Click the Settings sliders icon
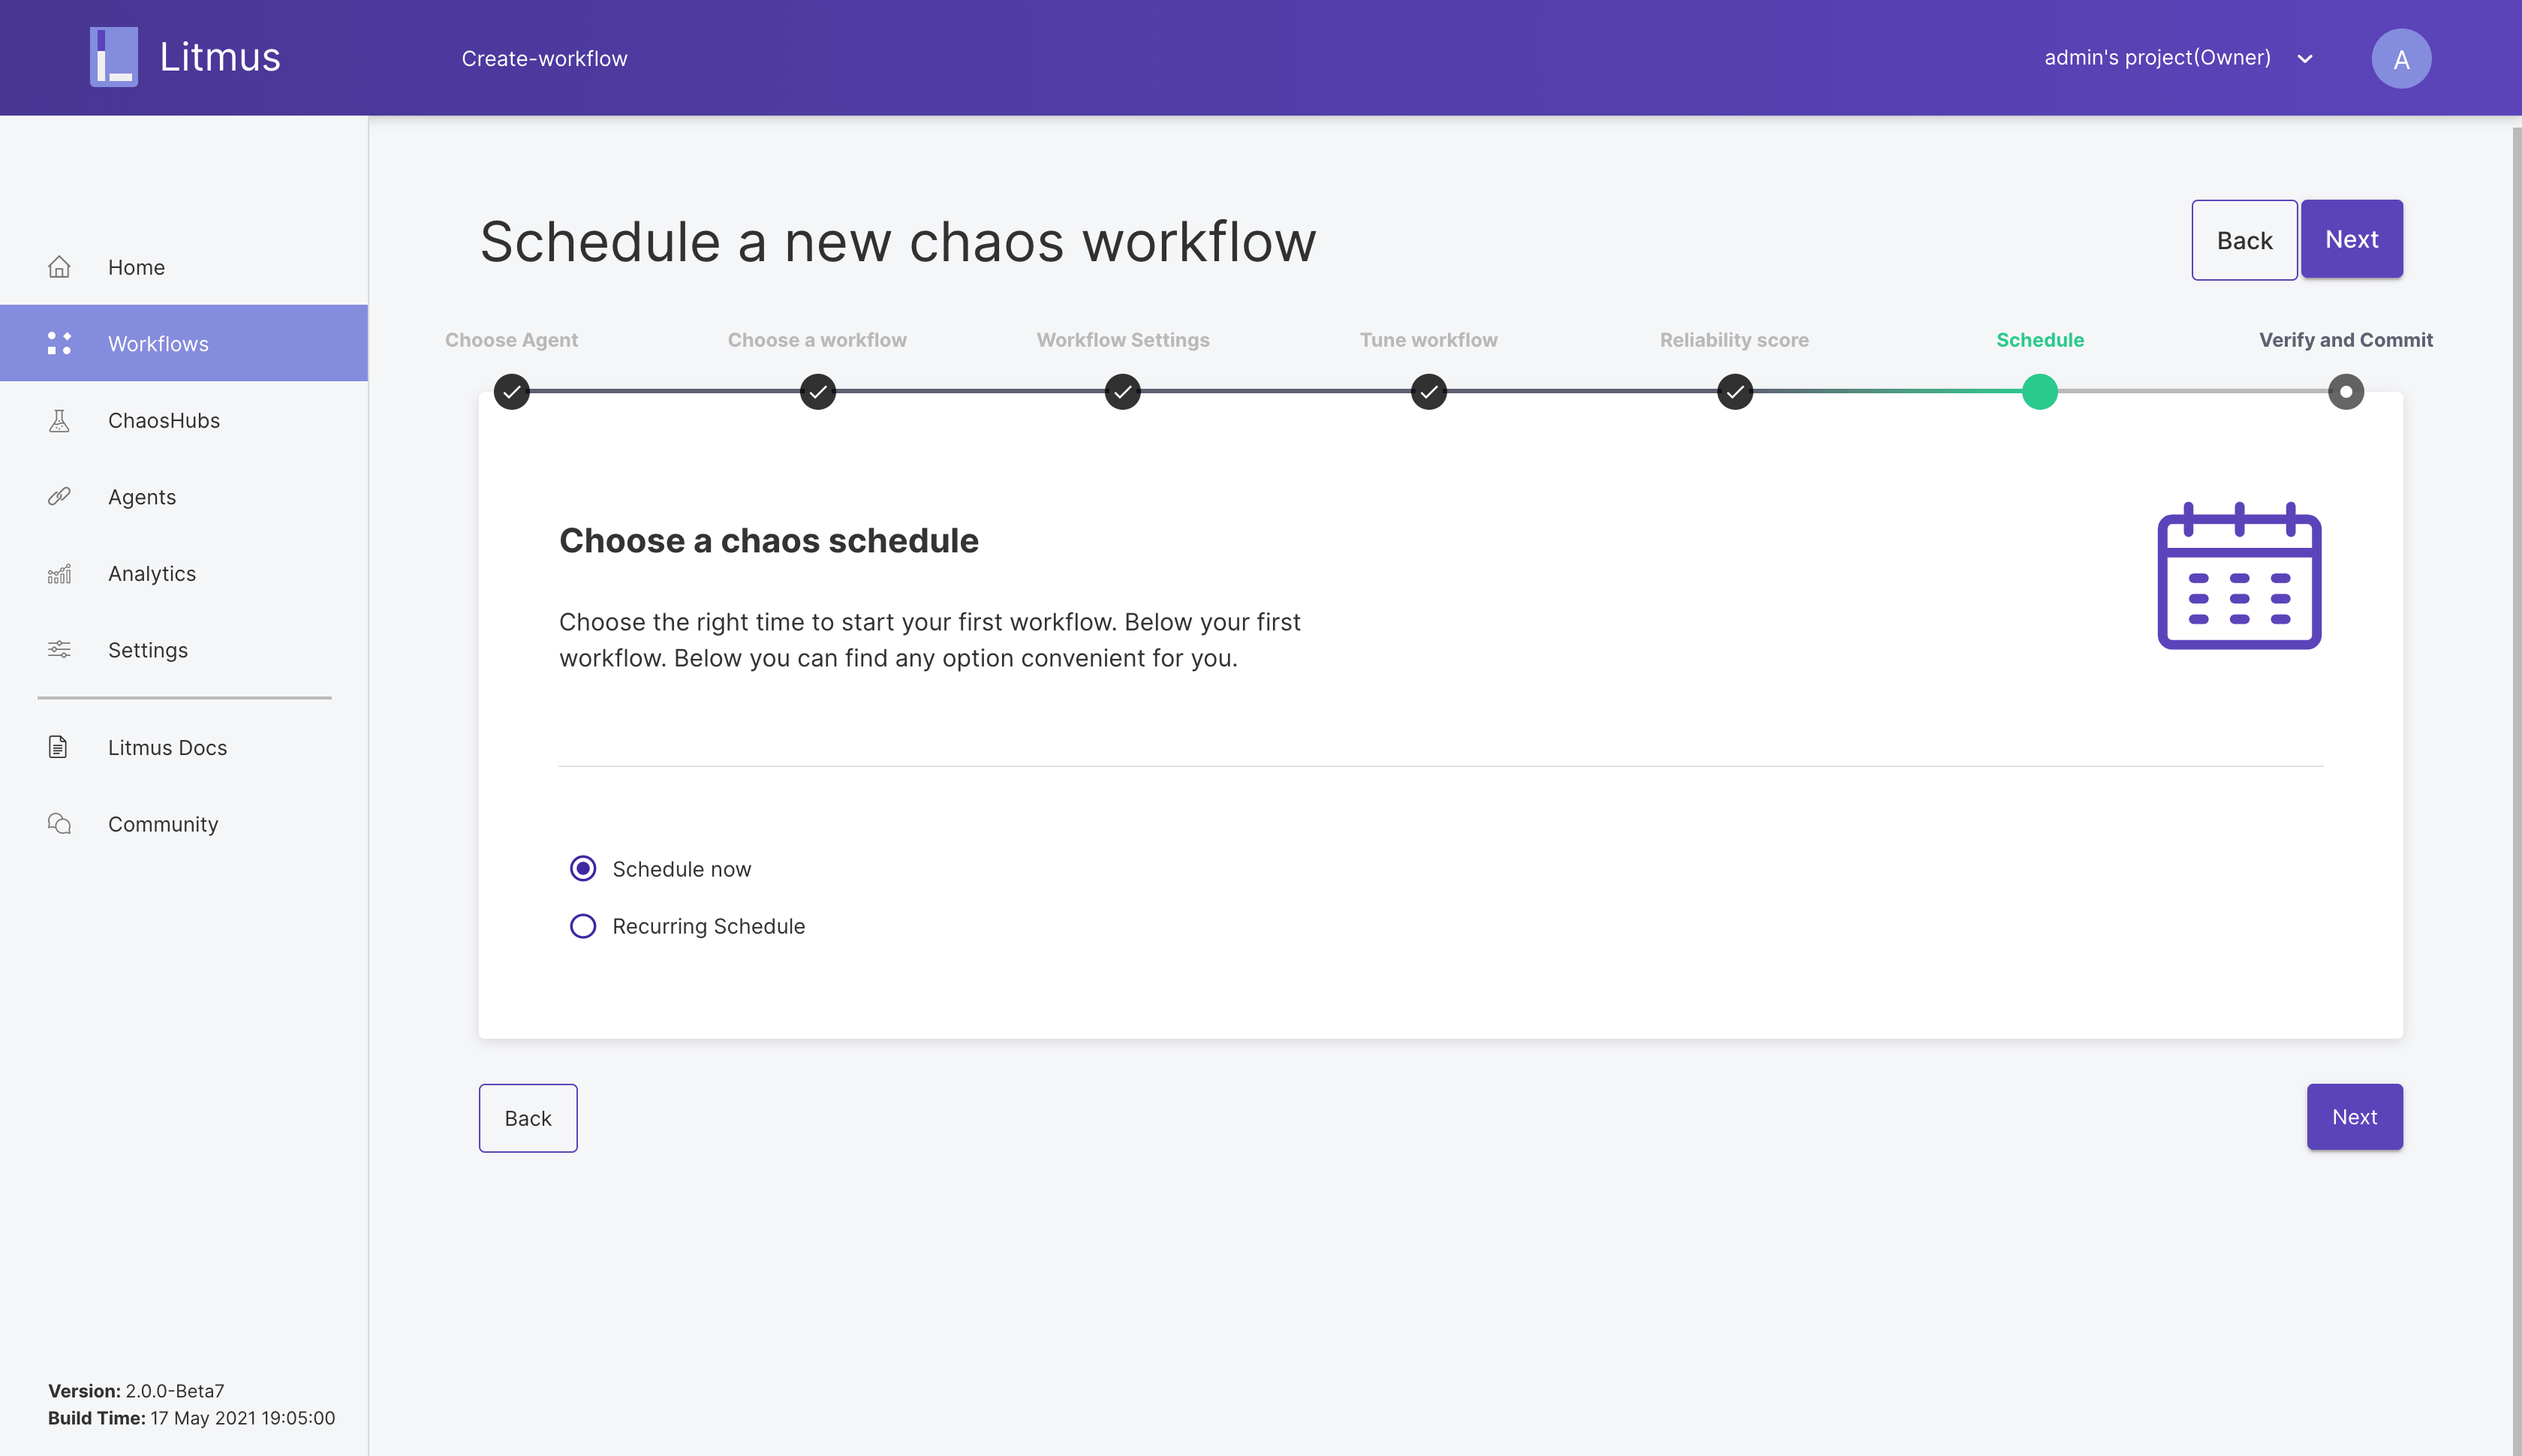Image resolution: width=2522 pixels, height=1456 pixels. click(x=60, y=650)
